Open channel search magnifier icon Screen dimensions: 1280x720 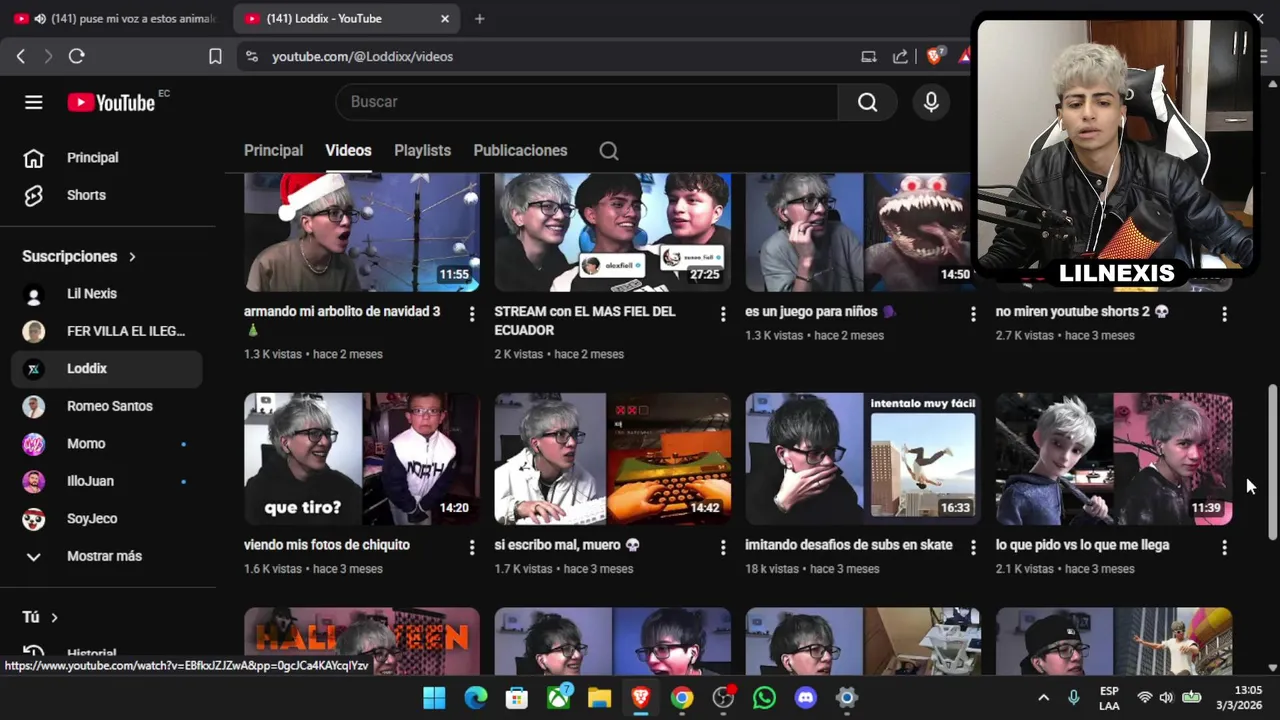(609, 151)
